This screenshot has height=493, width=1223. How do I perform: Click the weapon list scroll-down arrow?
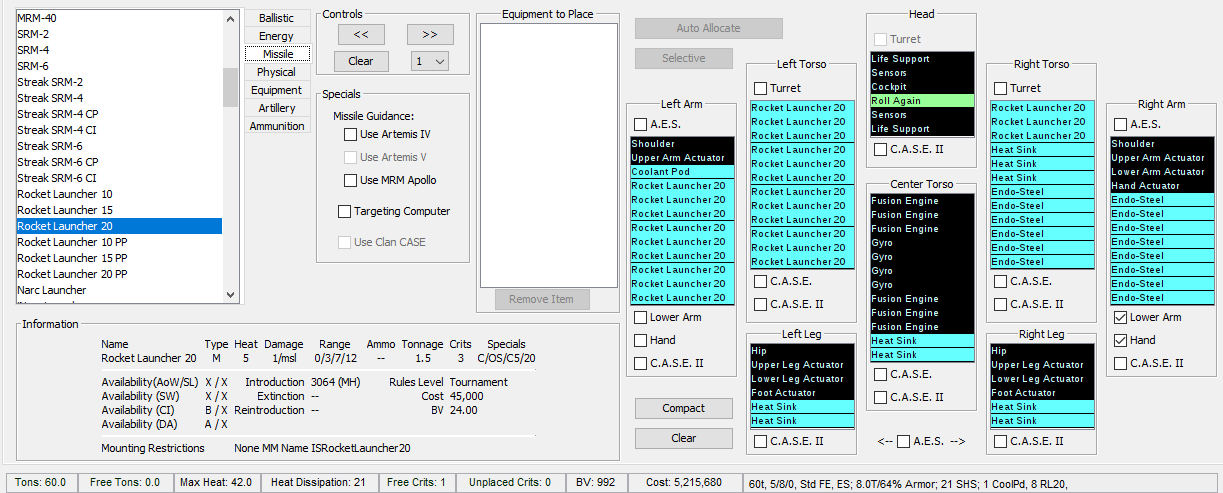231,294
